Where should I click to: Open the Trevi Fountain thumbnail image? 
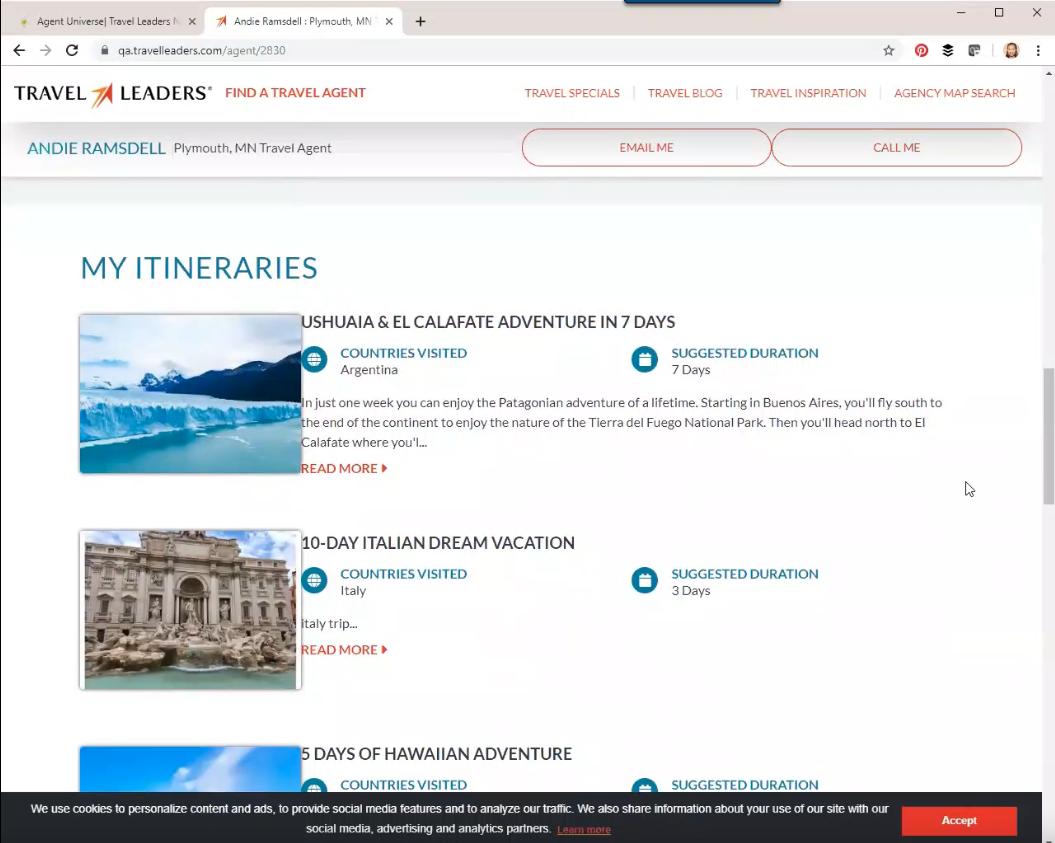tap(190, 610)
